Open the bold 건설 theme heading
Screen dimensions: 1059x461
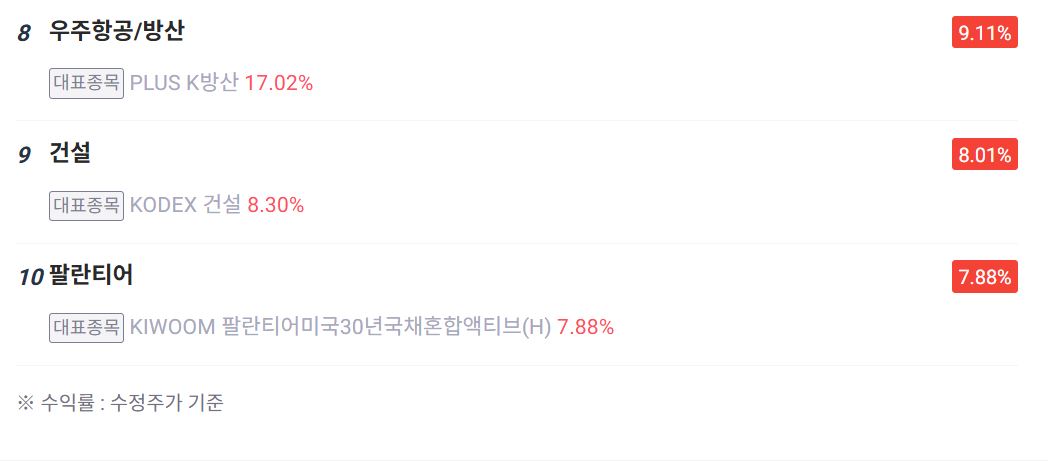click(70, 154)
